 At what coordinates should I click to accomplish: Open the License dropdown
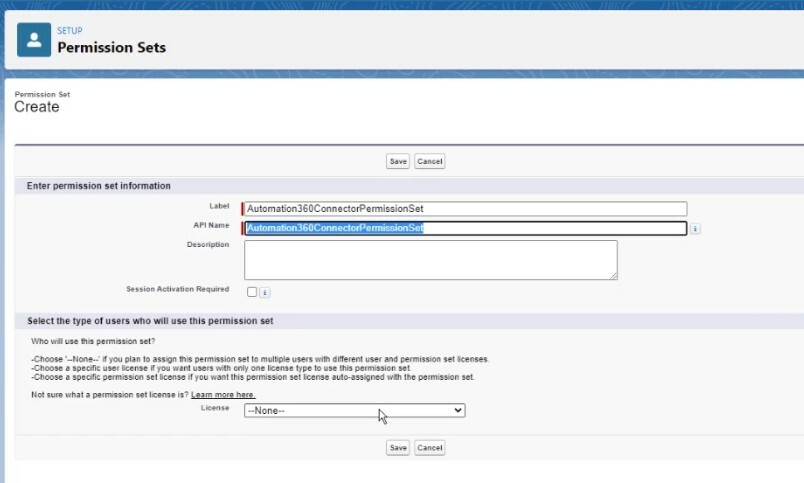tap(354, 410)
